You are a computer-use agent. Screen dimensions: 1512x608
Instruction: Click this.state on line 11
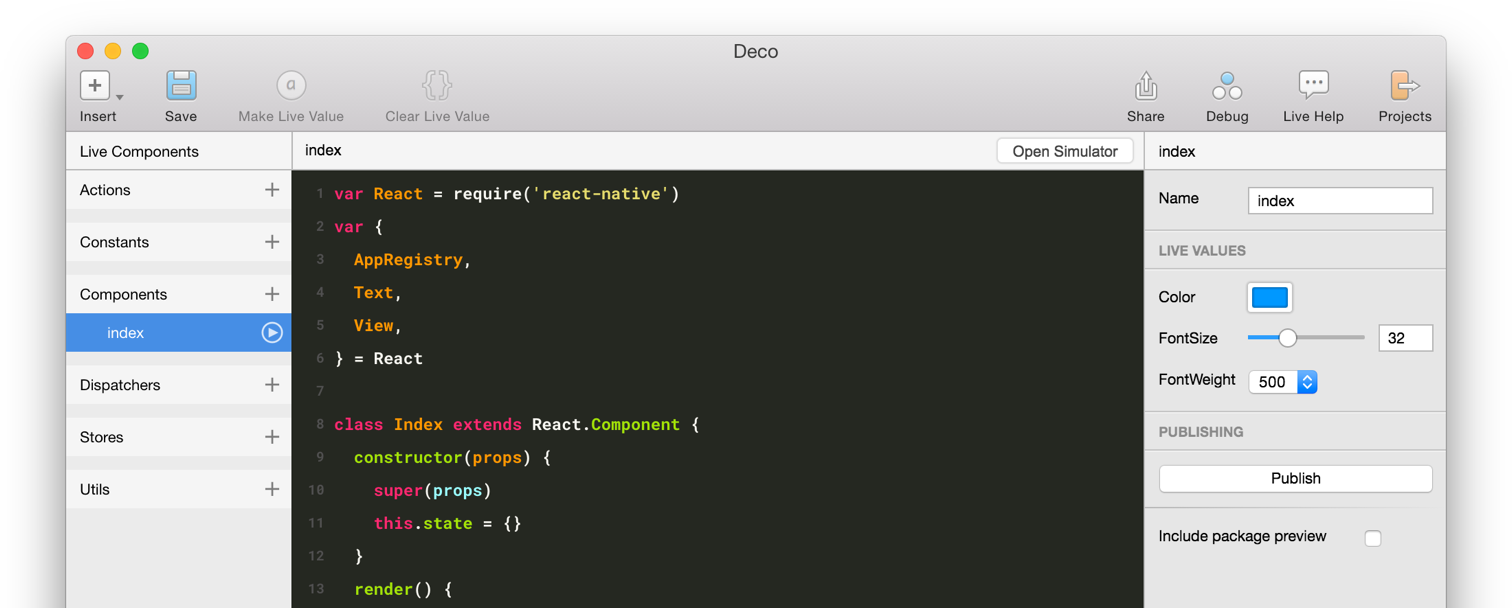tap(423, 524)
